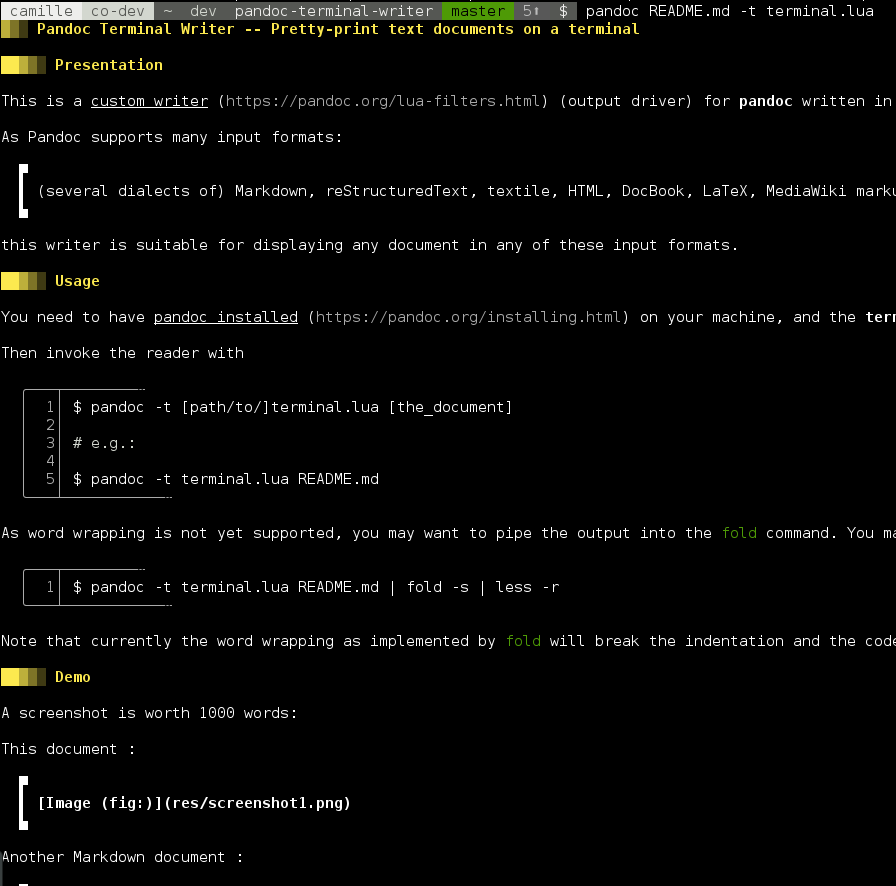Click the 'dev' directory prompt segment
The width and height of the screenshot is (896, 886).
(203, 11)
